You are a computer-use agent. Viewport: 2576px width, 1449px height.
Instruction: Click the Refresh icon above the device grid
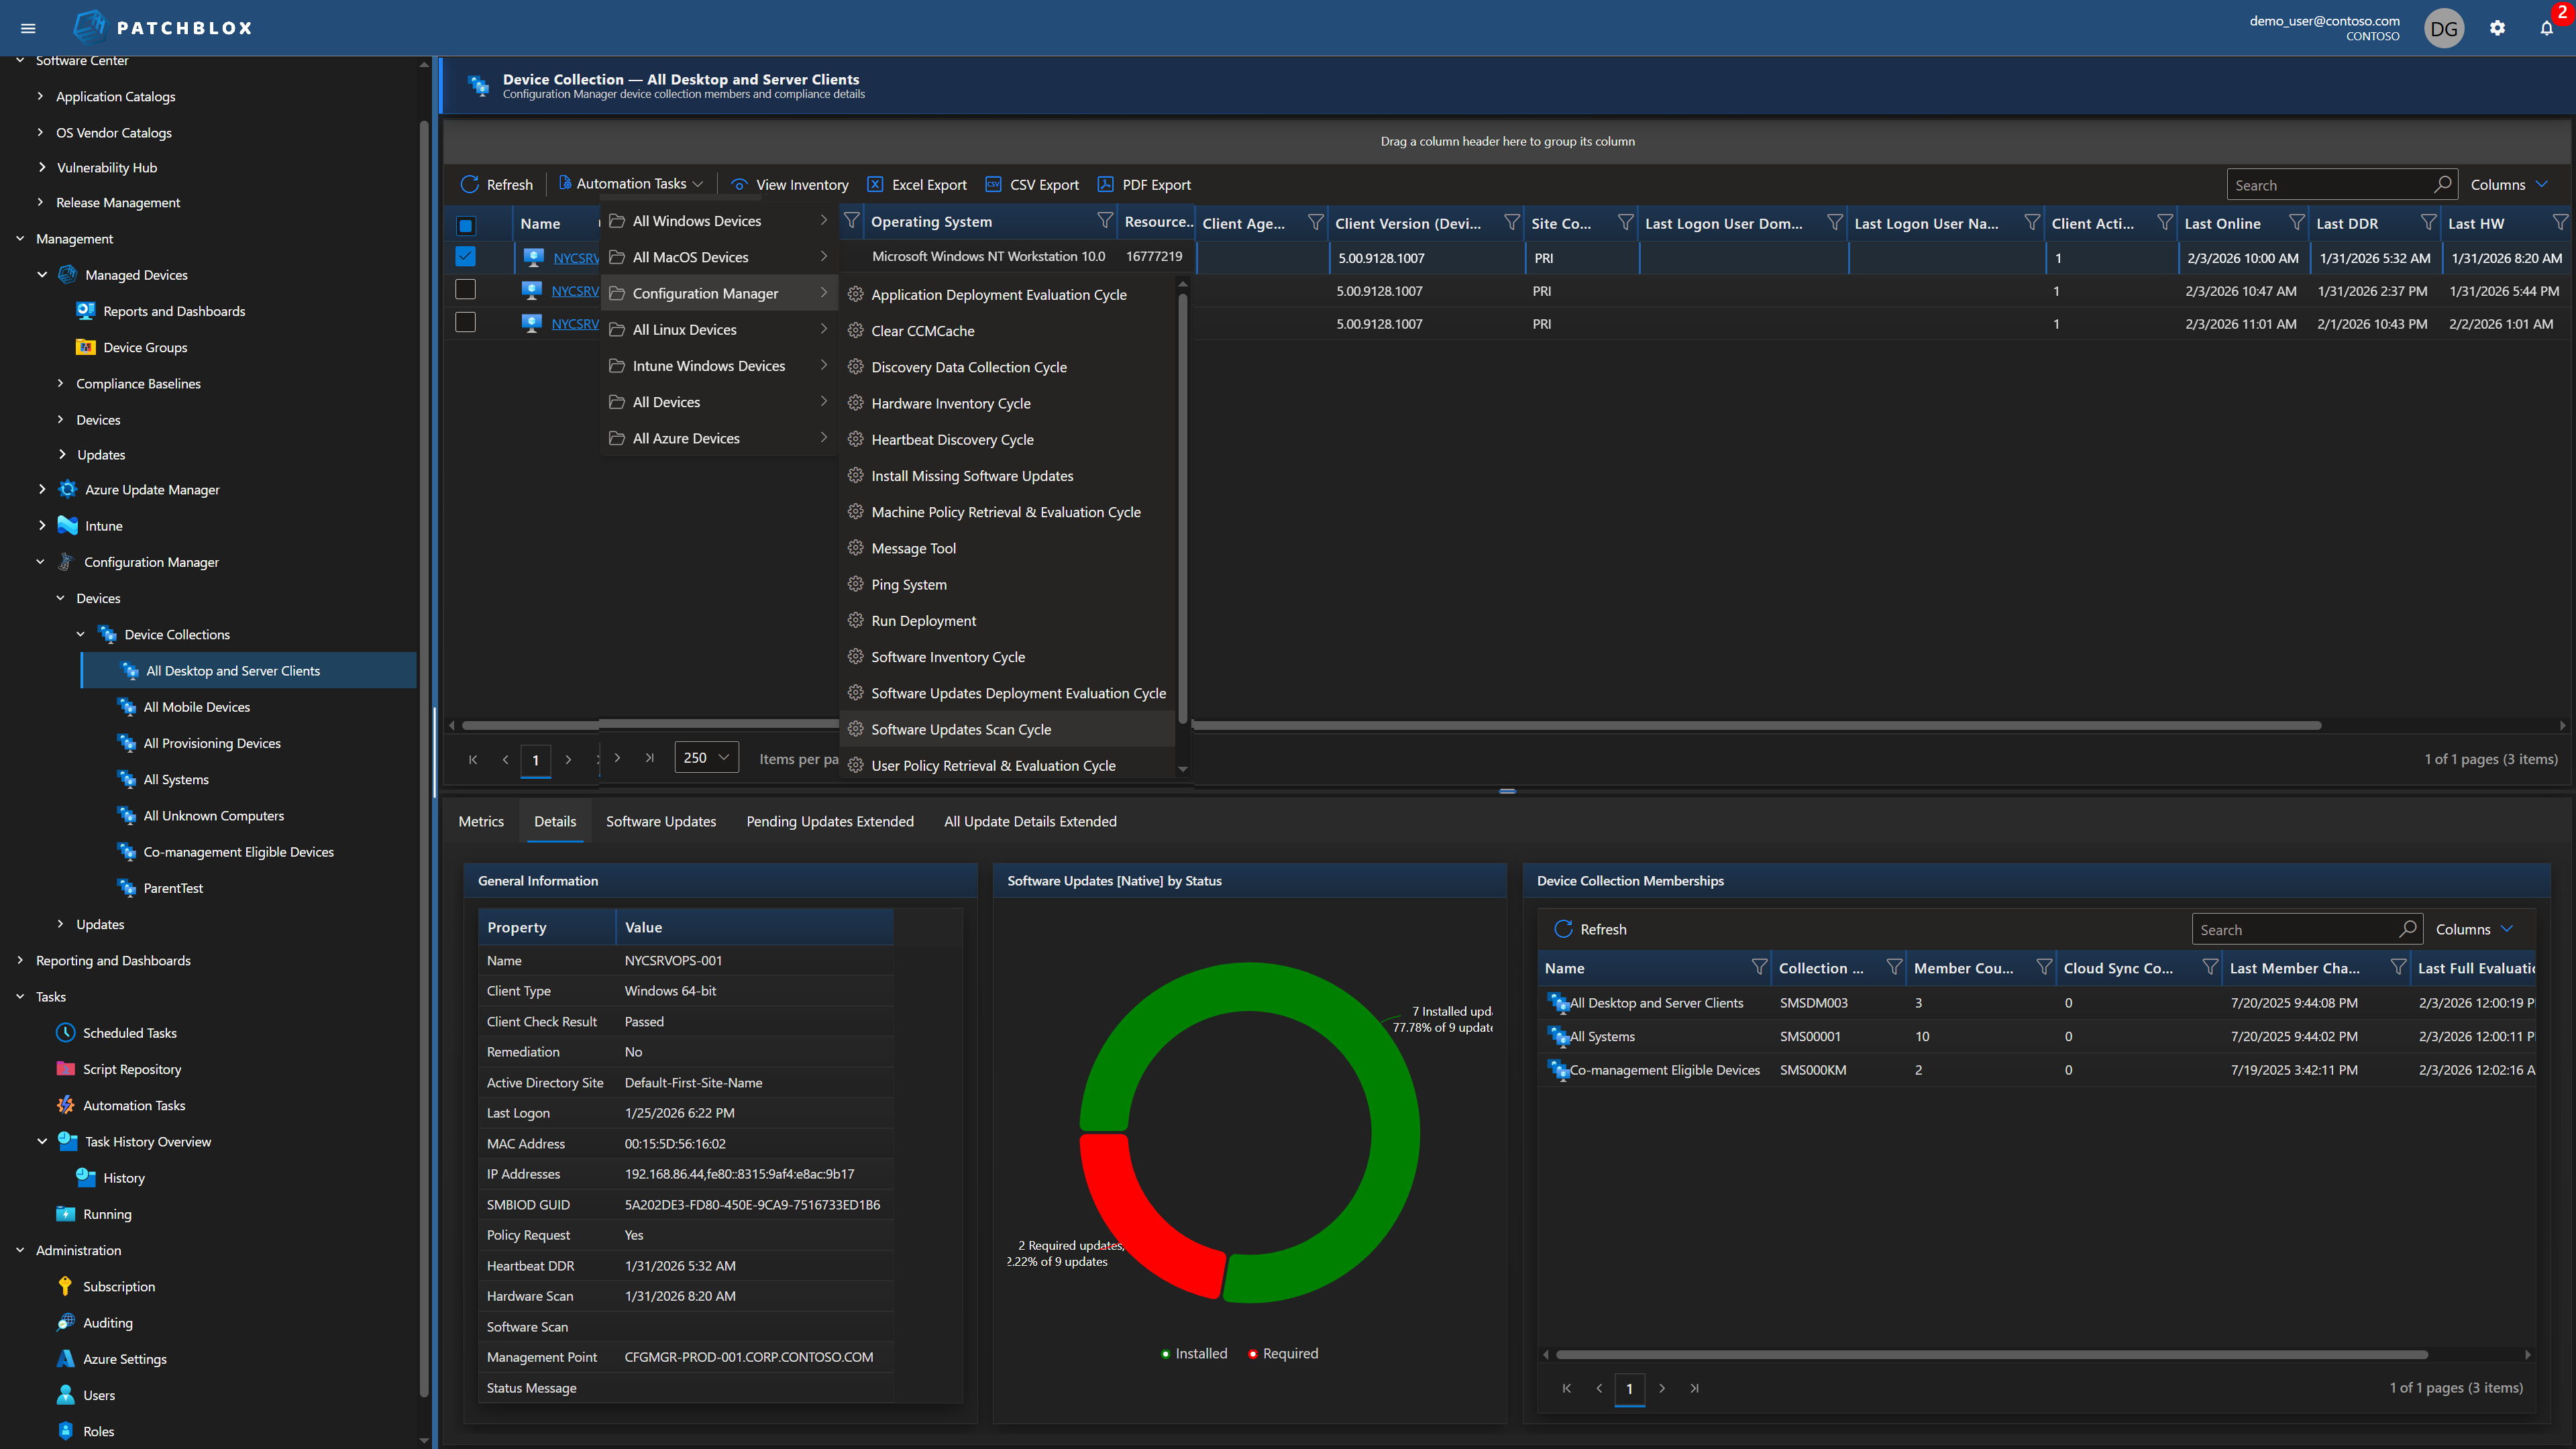(x=469, y=184)
